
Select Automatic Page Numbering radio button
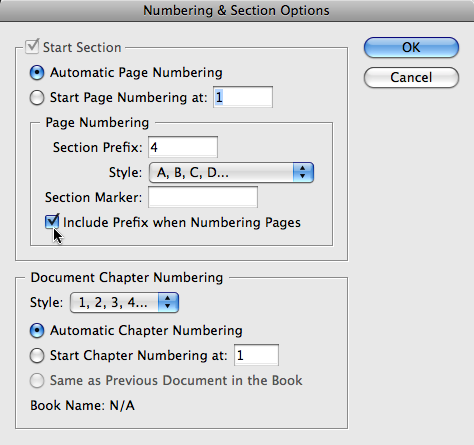pyautogui.click(x=37, y=73)
